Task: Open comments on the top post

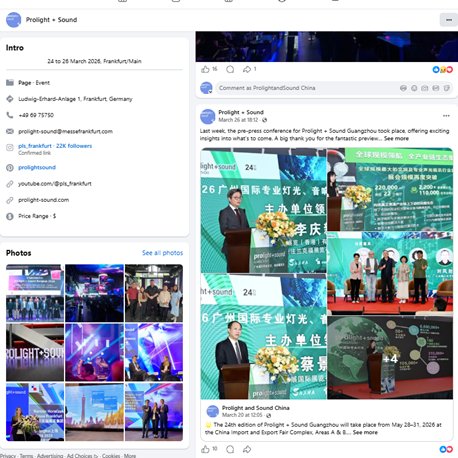Action: pos(230,69)
